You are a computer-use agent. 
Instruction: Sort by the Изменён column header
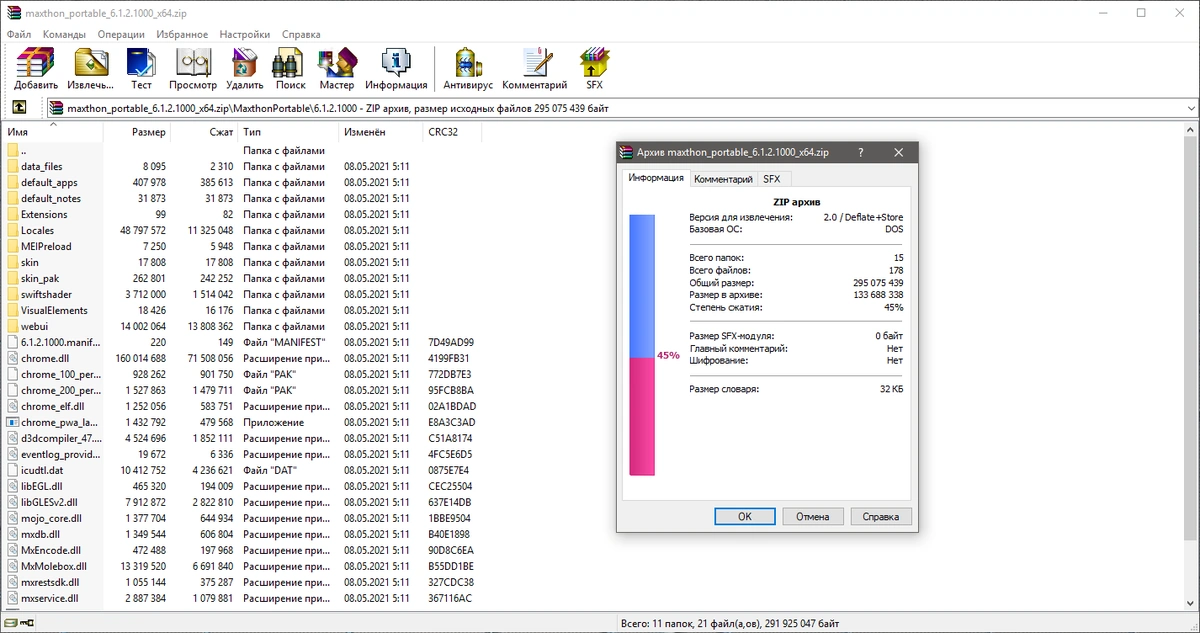click(x=381, y=132)
